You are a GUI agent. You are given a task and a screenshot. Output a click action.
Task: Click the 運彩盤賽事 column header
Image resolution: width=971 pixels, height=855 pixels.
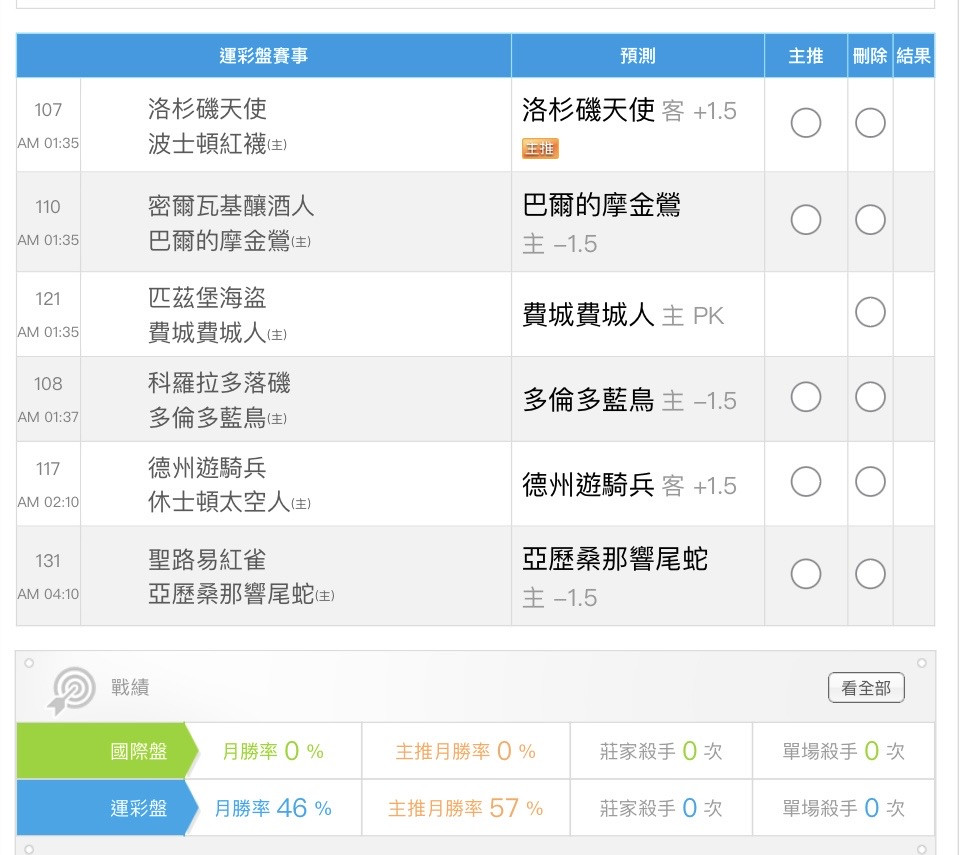(x=264, y=56)
